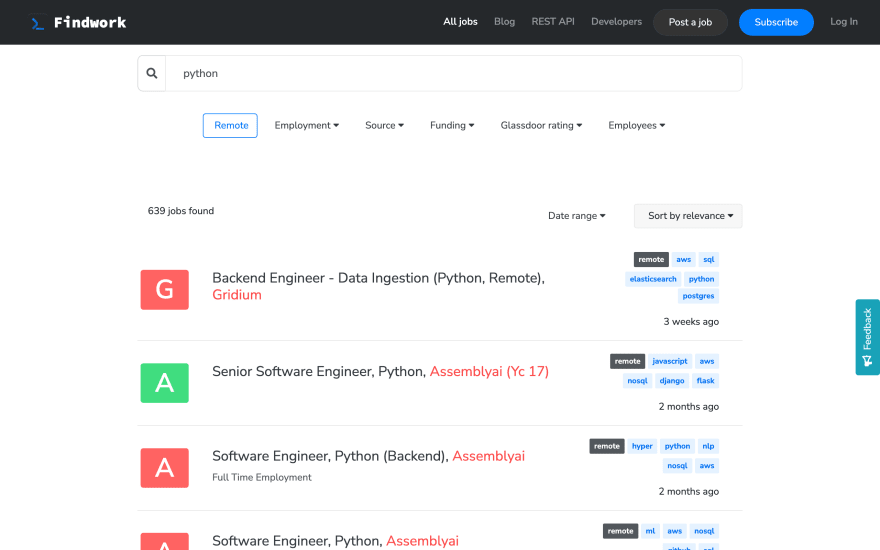Image resolution: width=880 pixels, height=550 pixels.
Task: Click the Assemblyai (Yc 17) company link
Action: tap(489, 372)
